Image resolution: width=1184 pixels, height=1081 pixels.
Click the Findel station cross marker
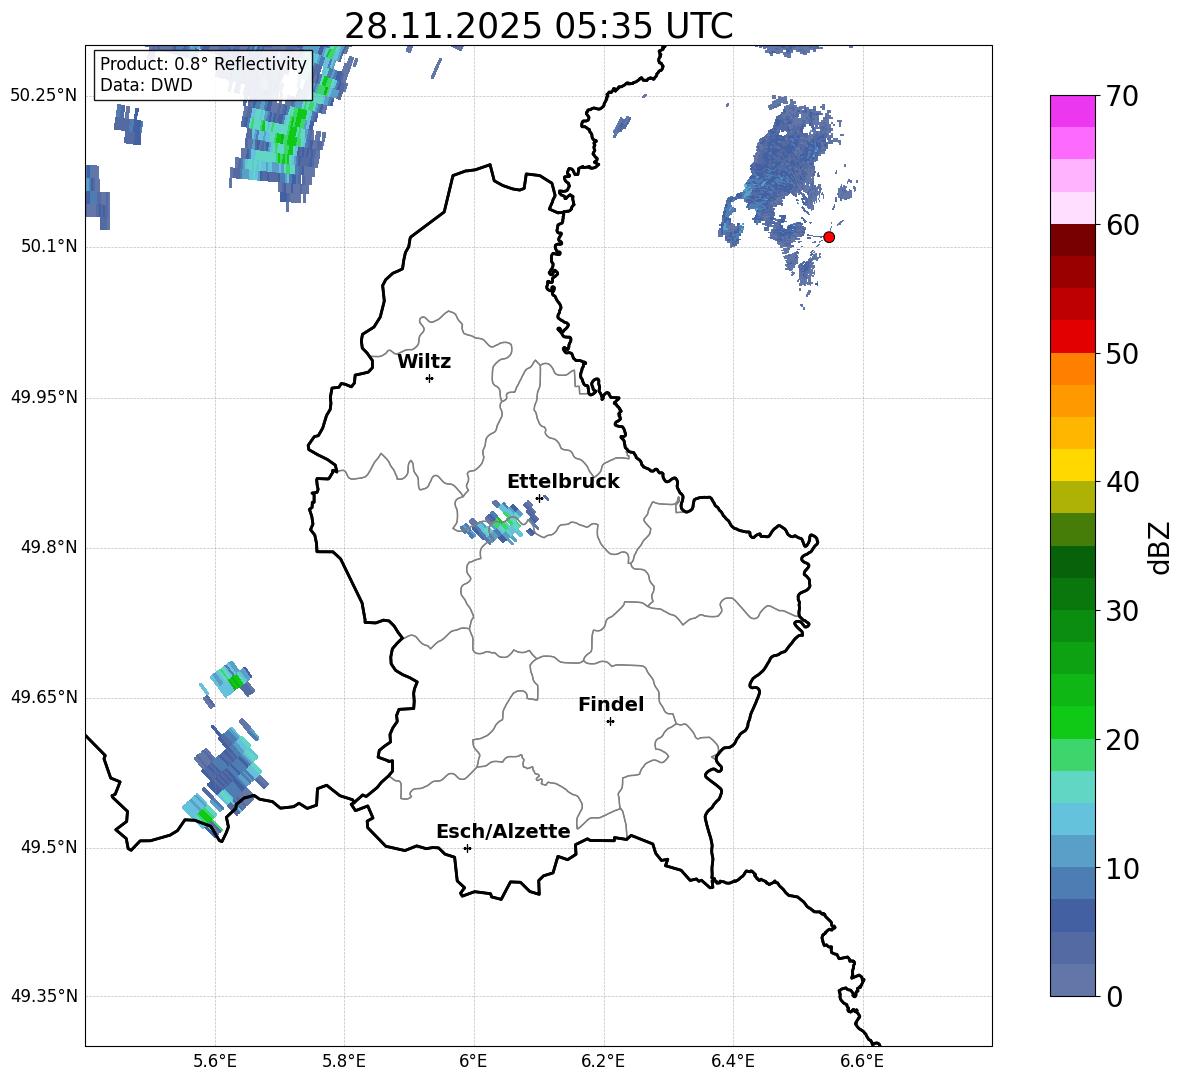(610, 722)
